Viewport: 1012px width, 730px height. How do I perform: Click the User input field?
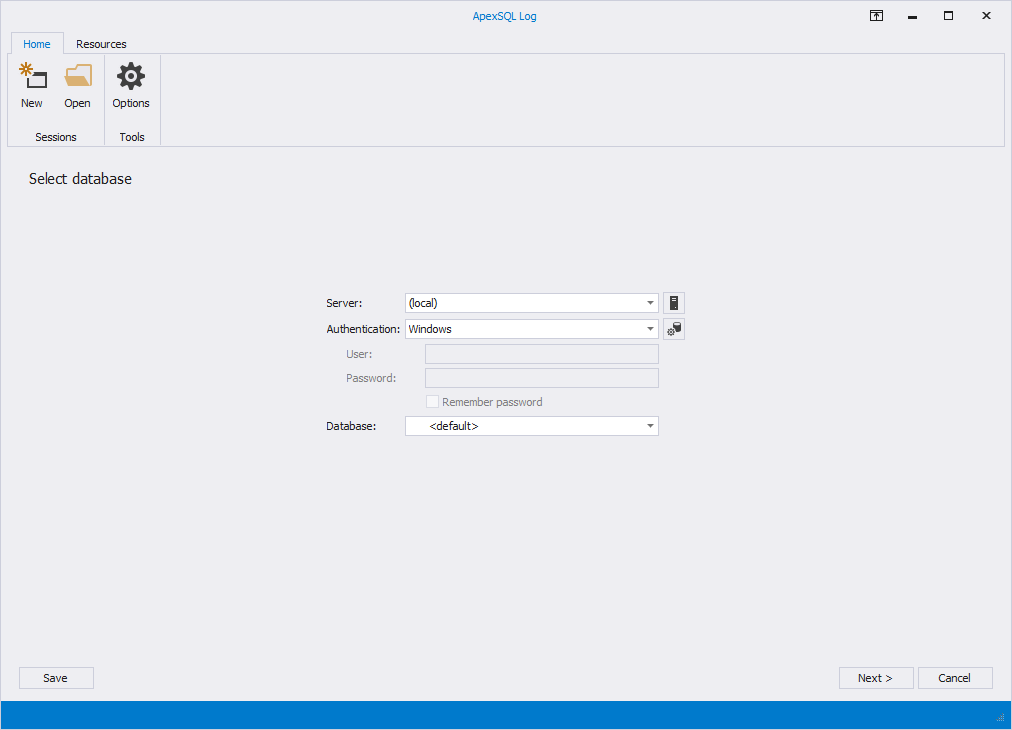click(541, 354)
